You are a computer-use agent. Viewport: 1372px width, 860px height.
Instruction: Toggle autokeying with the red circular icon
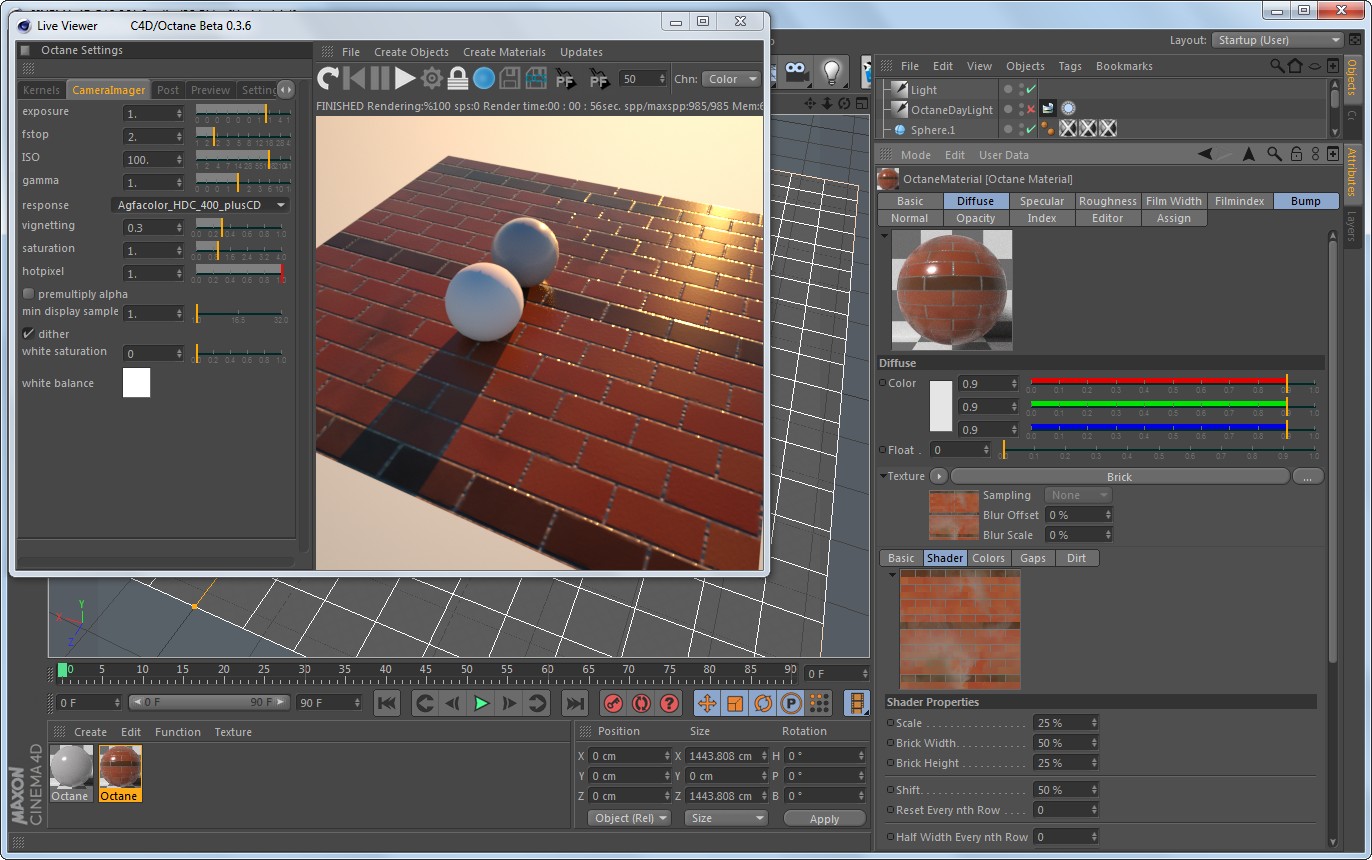(x=641, y=703)
